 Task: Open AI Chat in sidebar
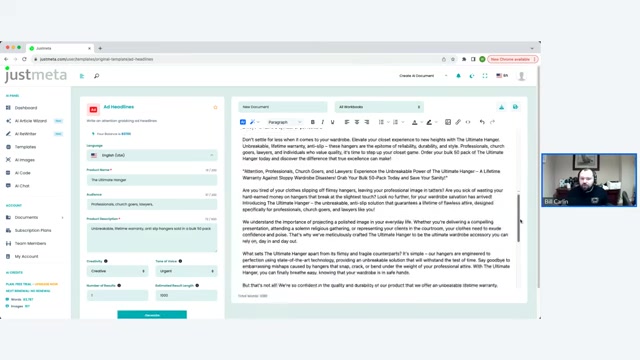tap(22, 186)
